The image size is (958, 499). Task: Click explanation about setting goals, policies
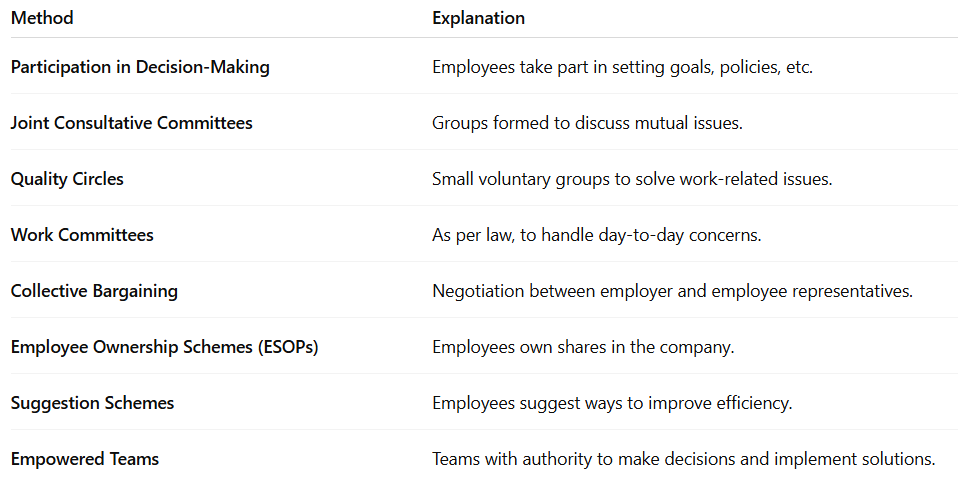coord(623,67)
